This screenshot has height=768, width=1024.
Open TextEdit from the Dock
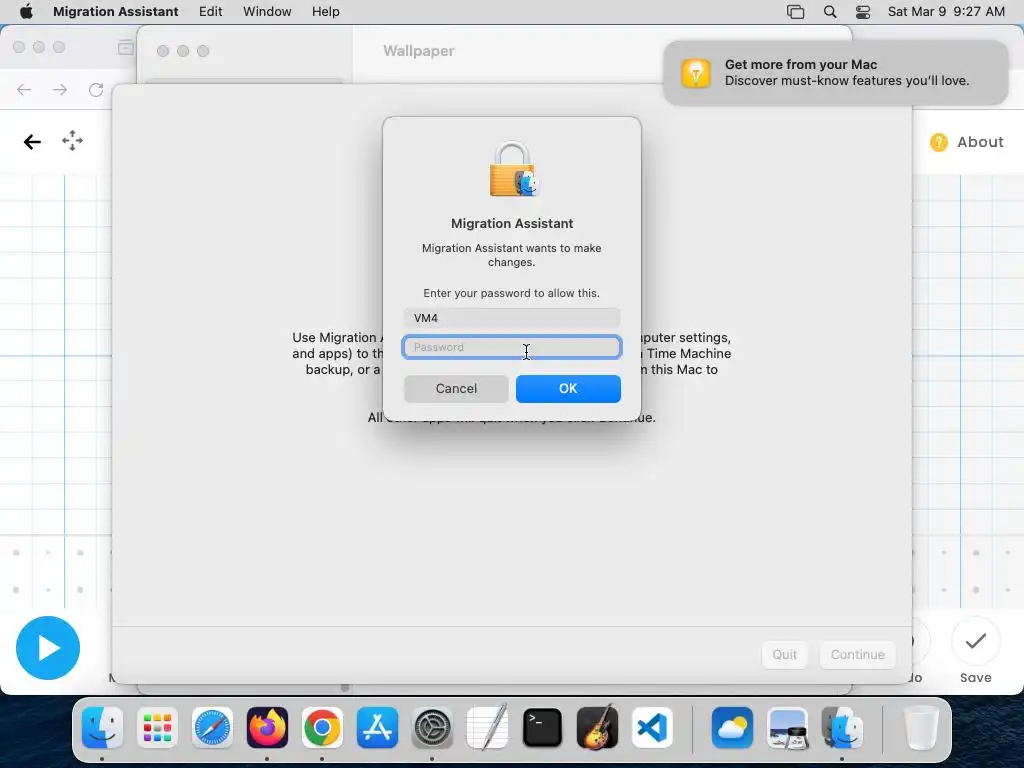(487, 726)
